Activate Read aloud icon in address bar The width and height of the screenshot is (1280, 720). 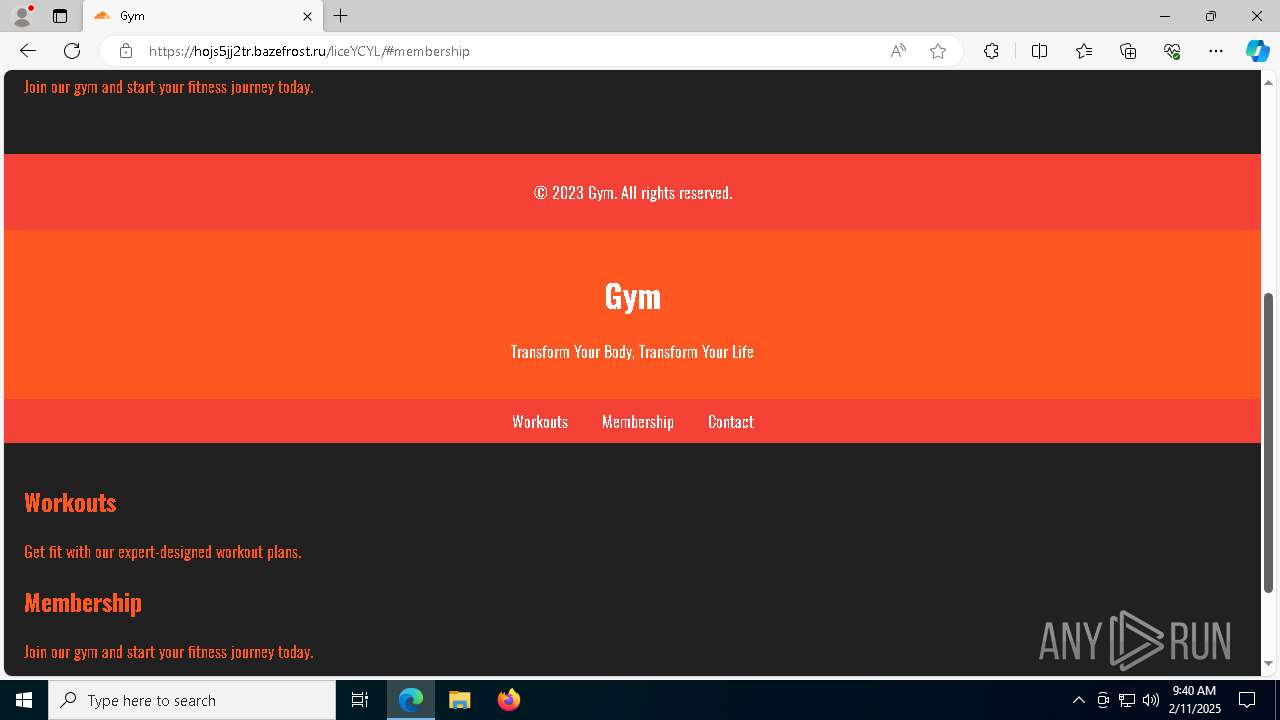coord(898,51)
